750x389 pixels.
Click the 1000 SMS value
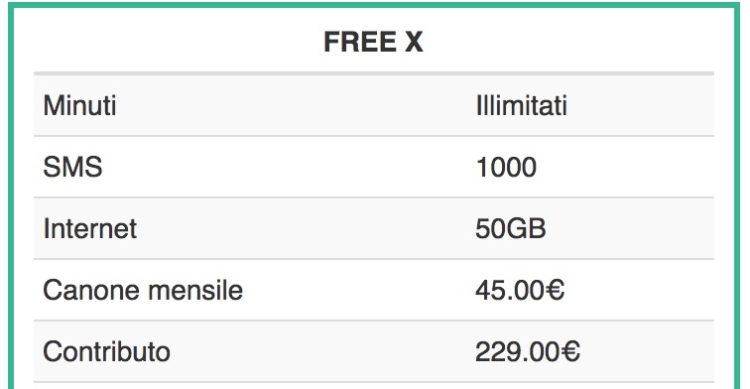(x=506, y=167)
